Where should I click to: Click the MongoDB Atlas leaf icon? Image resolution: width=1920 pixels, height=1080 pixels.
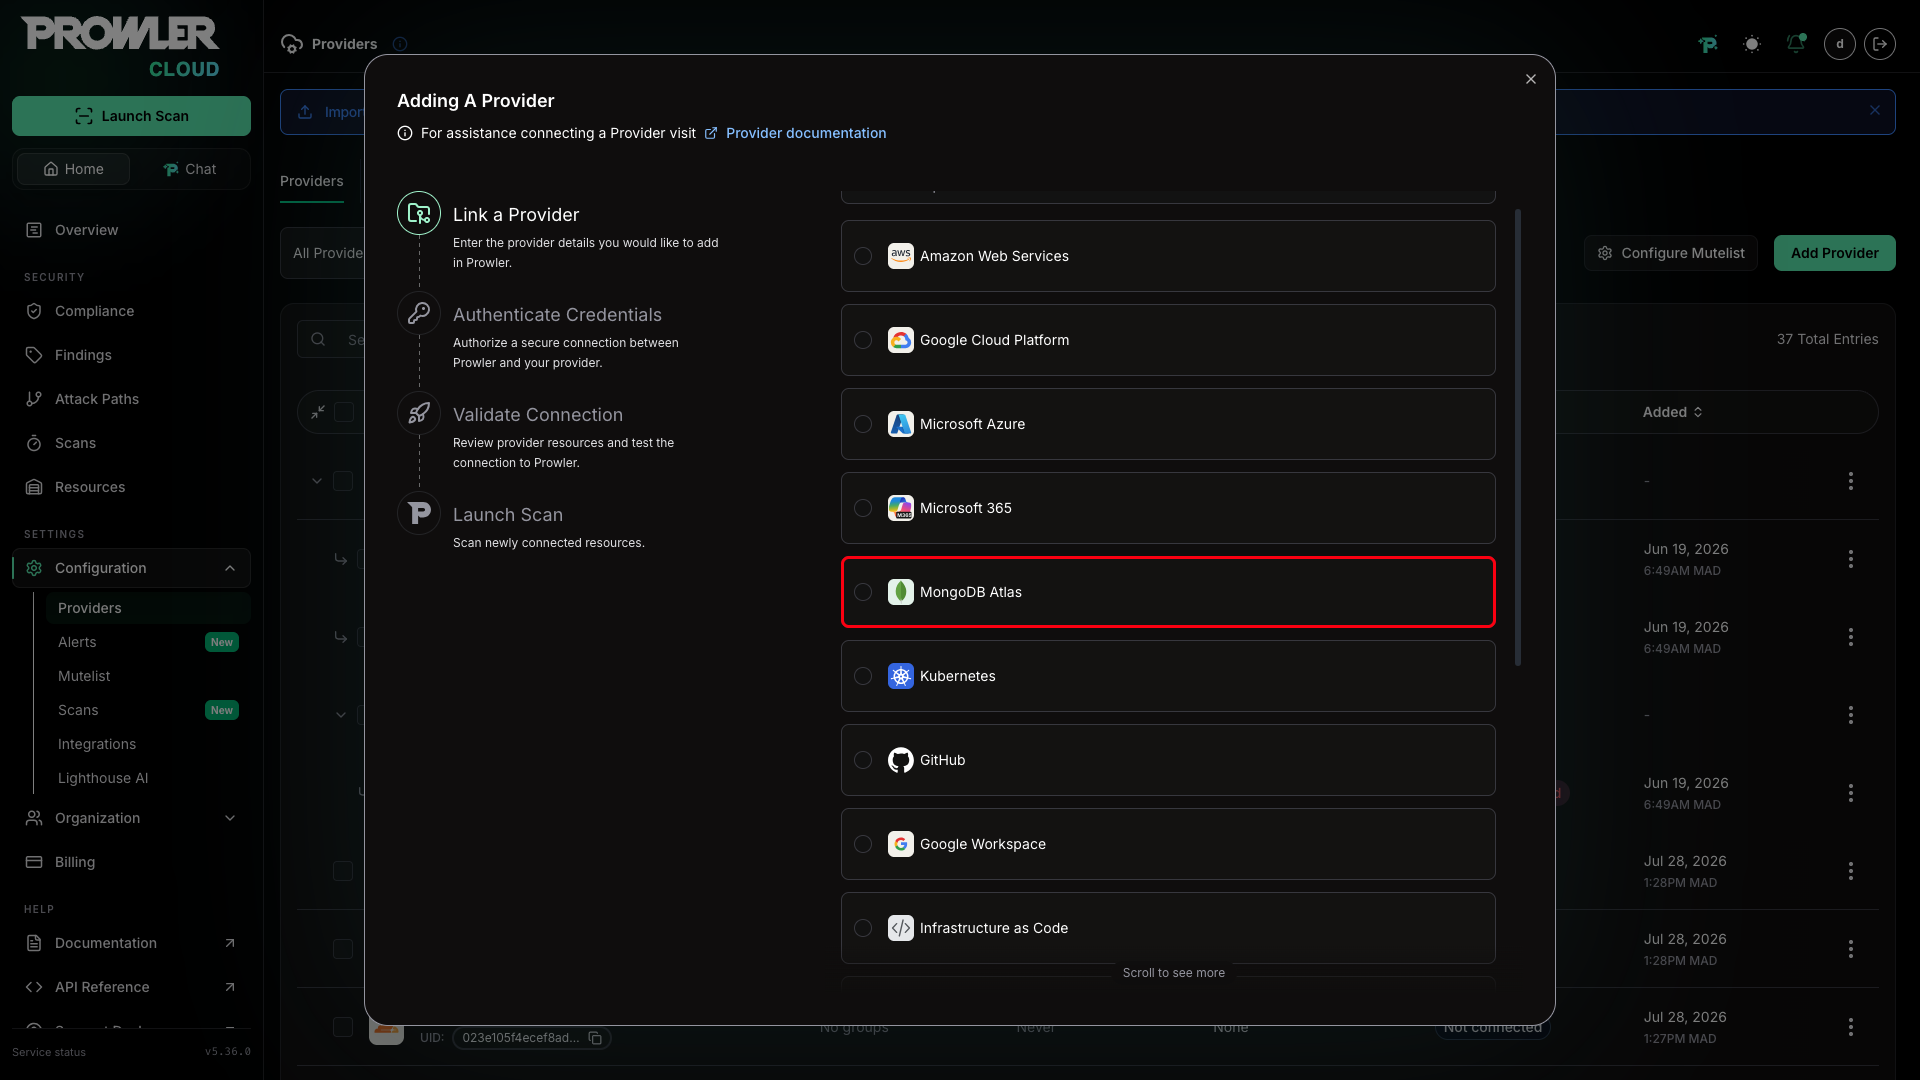pos(901,592)
